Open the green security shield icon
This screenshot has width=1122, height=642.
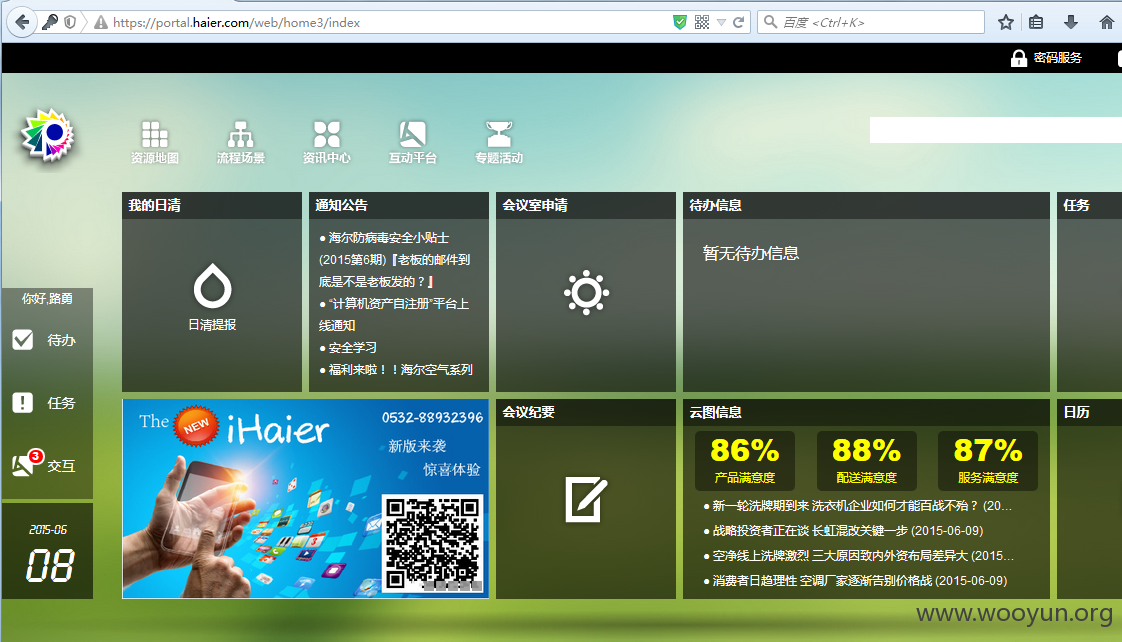pyautogui.click(x=680, y=22)
